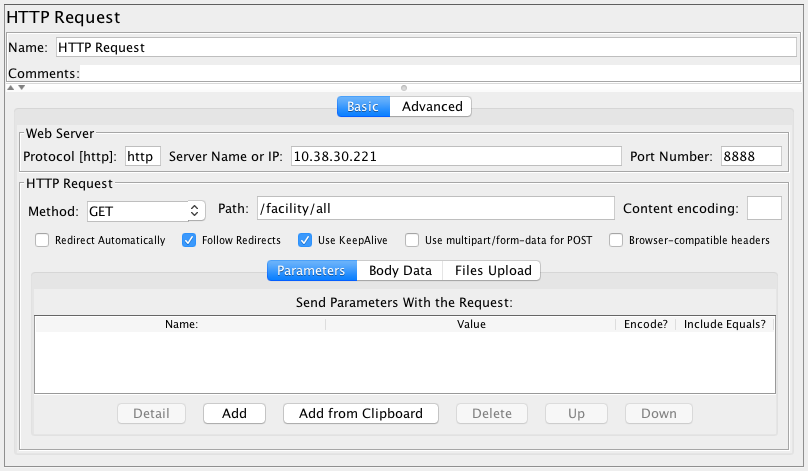
Task: Click the Path field /facility/all
Action: (x=435, y=208)
